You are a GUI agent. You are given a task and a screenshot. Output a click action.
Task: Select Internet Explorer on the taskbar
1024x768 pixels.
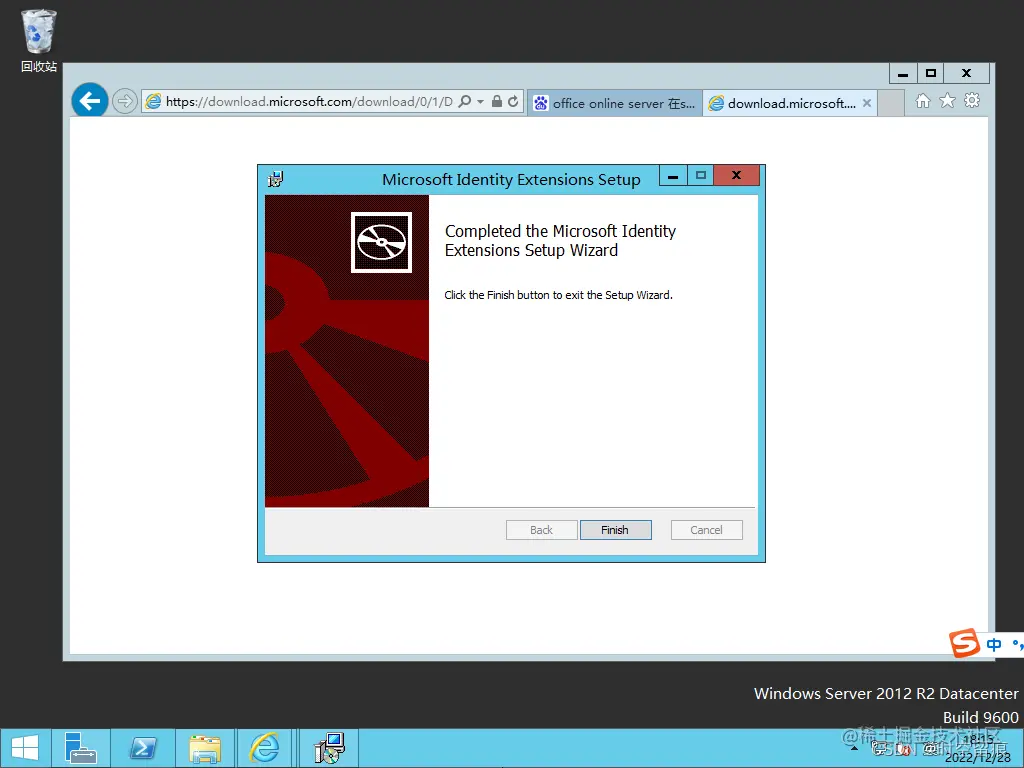coord(264,748)
